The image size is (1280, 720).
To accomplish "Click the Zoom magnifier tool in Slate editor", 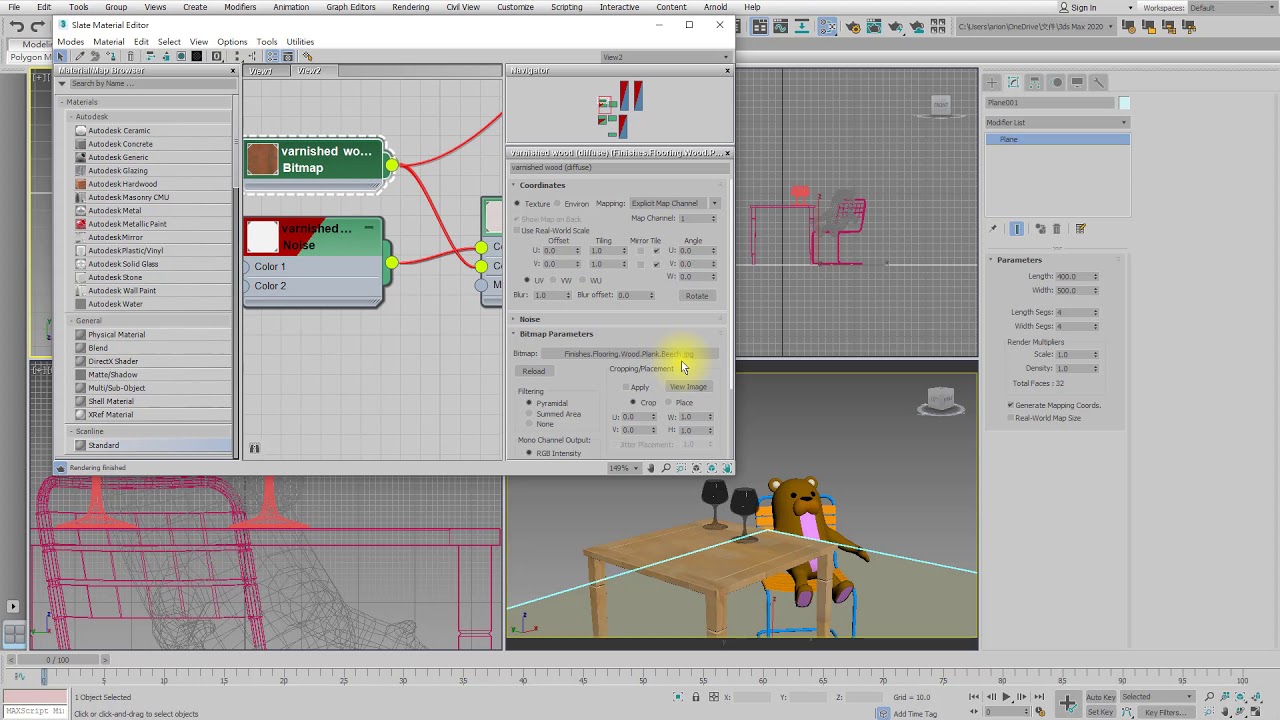I will (x=666, y=468).
